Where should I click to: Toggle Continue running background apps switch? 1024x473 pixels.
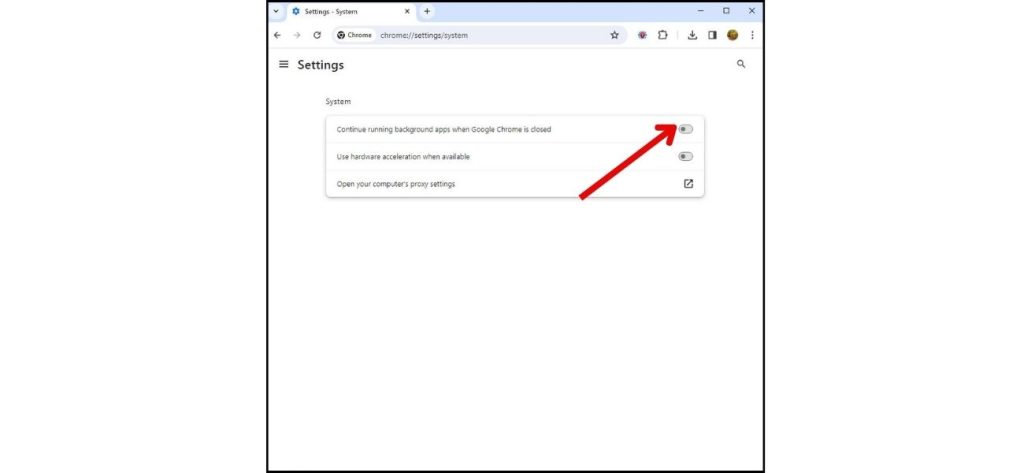pos(685,129)
